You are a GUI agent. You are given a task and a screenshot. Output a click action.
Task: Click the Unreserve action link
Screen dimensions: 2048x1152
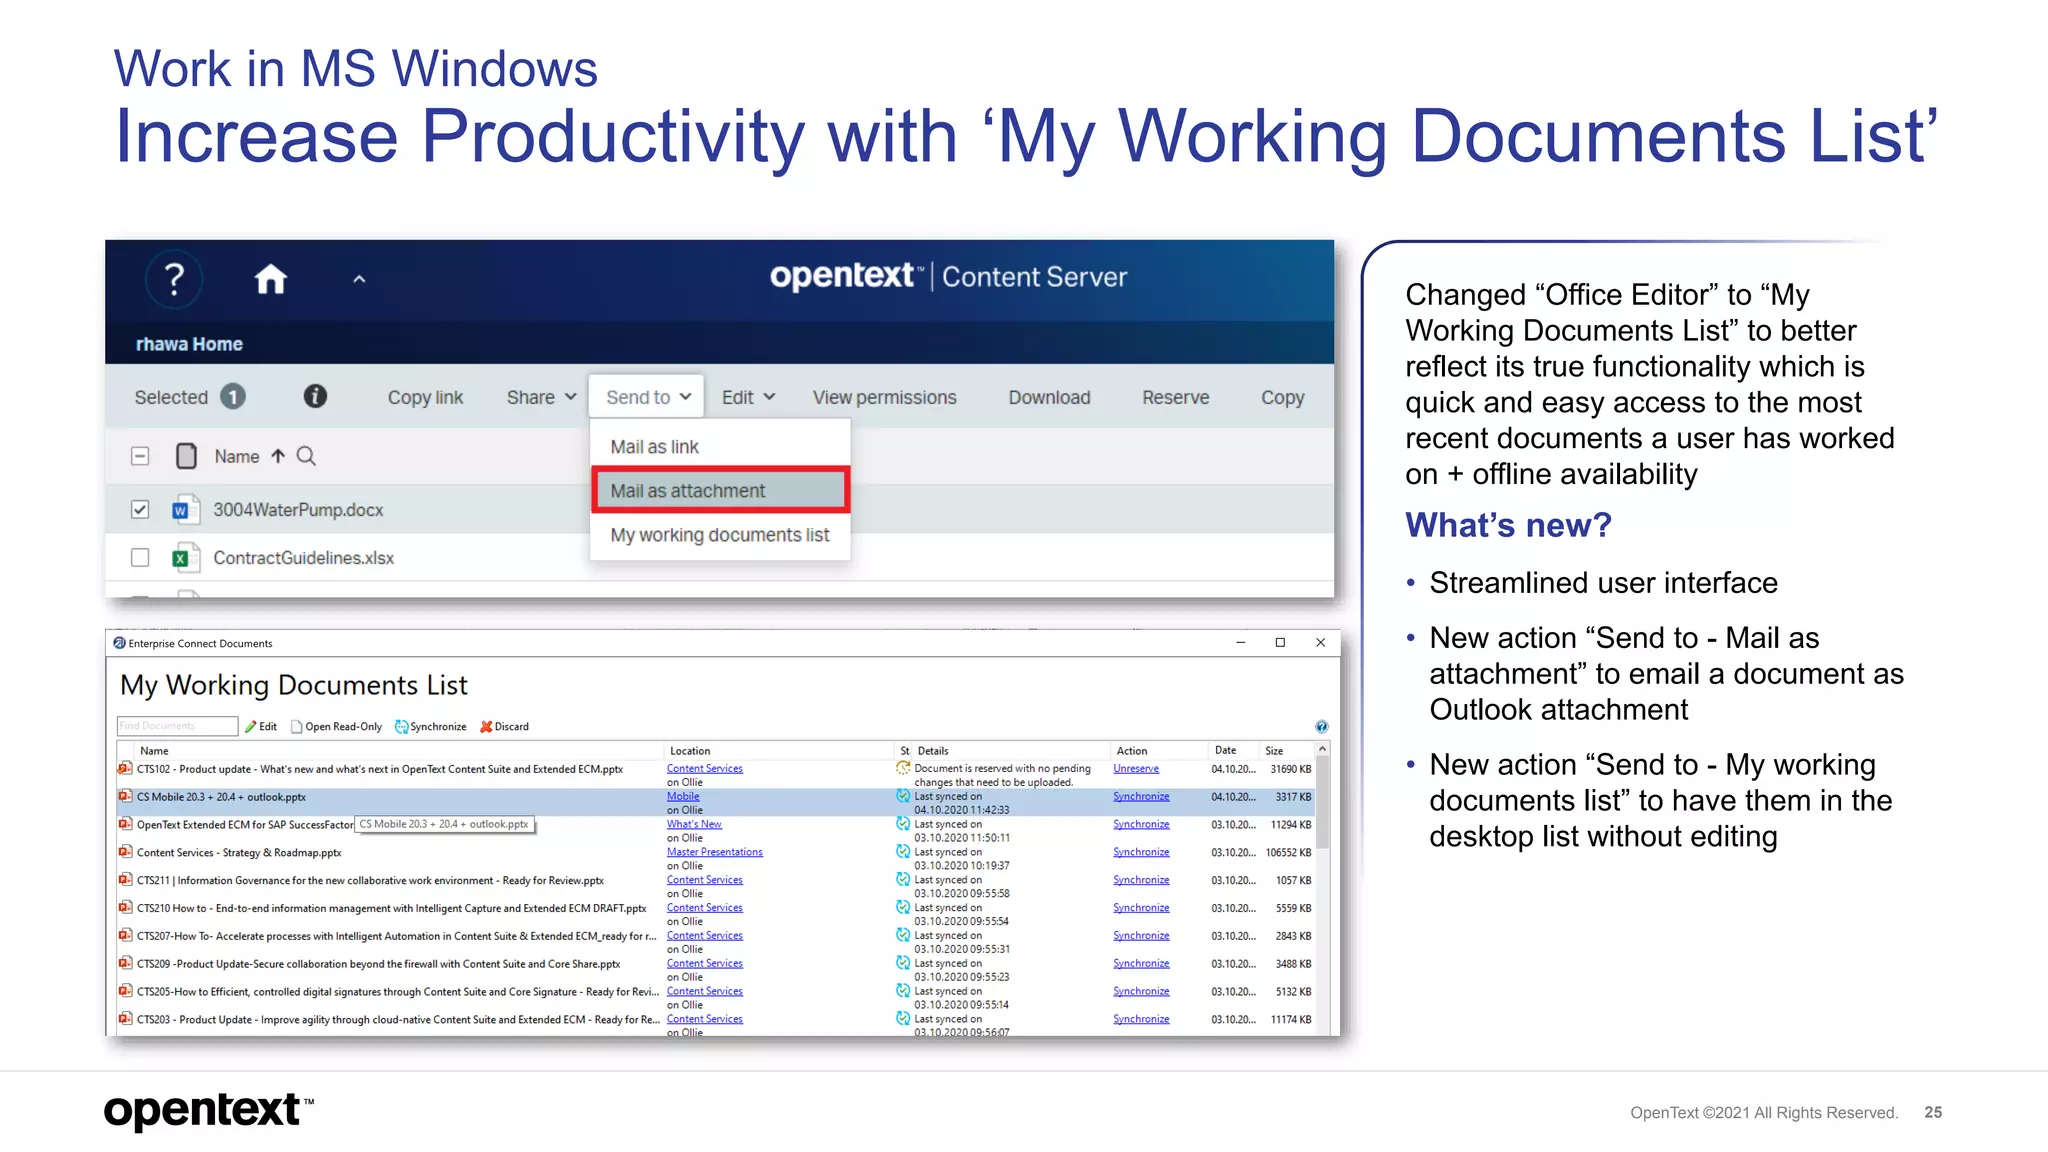1136,769
